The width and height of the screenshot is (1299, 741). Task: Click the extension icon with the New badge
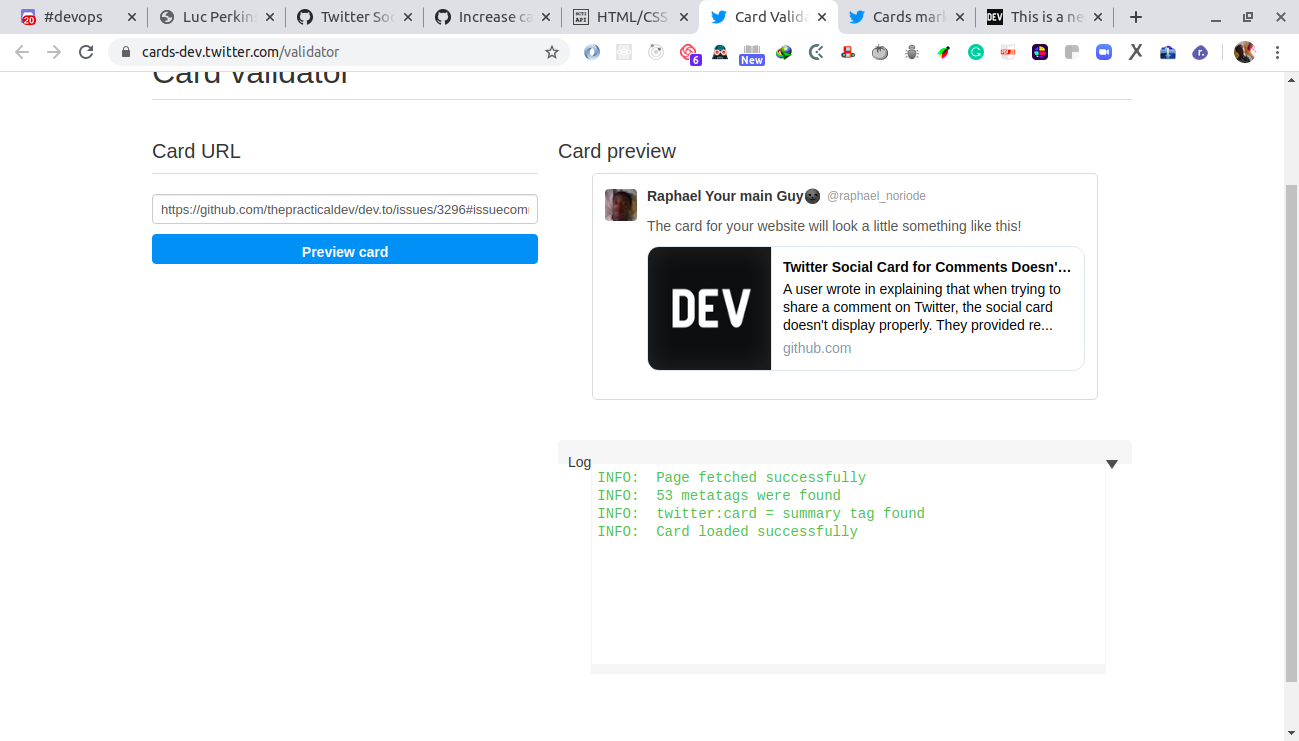point(752,52)
